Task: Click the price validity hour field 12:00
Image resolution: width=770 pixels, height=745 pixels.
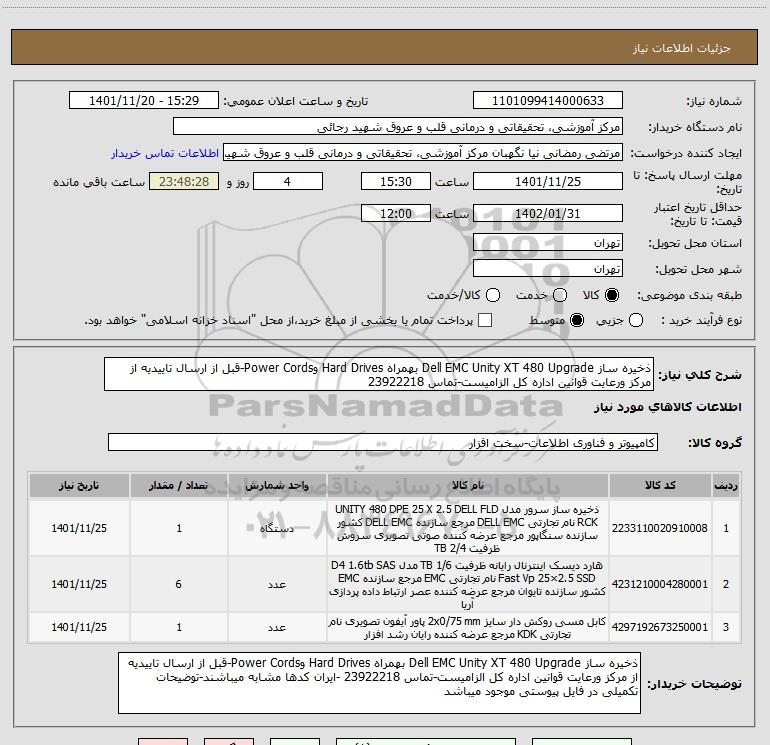Action: pos(396,214)
